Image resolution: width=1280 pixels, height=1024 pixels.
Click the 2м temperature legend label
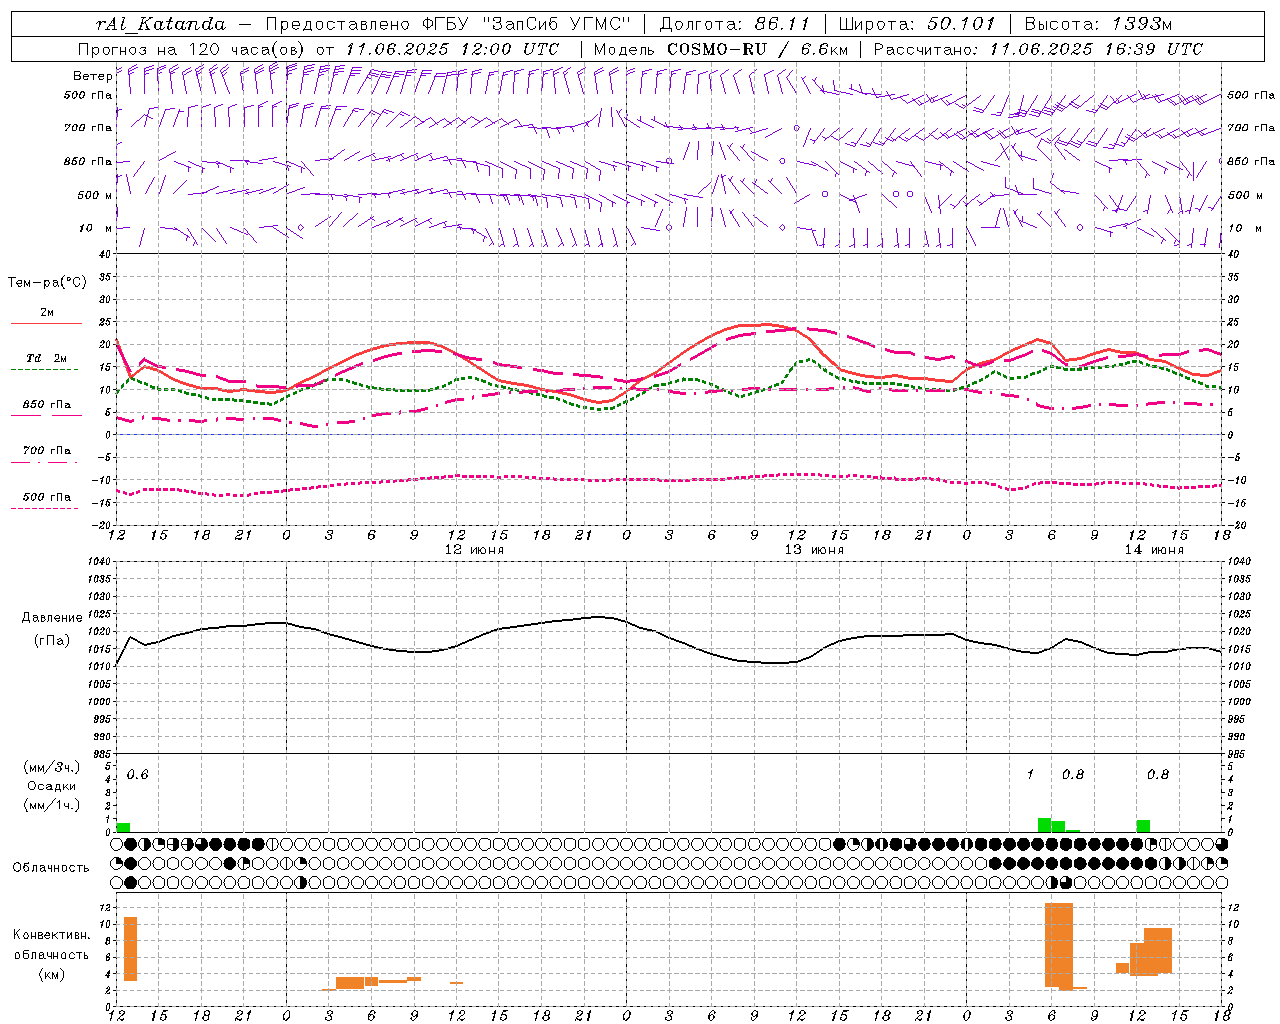(46, 312)
